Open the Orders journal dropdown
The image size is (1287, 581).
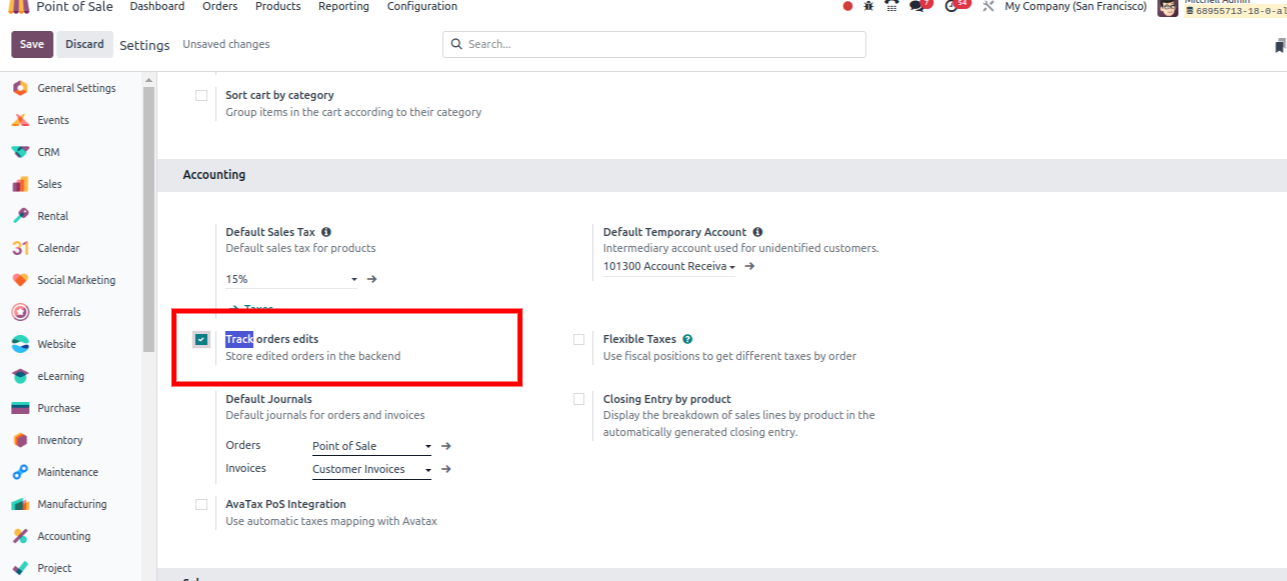click(x=371, y=446)
